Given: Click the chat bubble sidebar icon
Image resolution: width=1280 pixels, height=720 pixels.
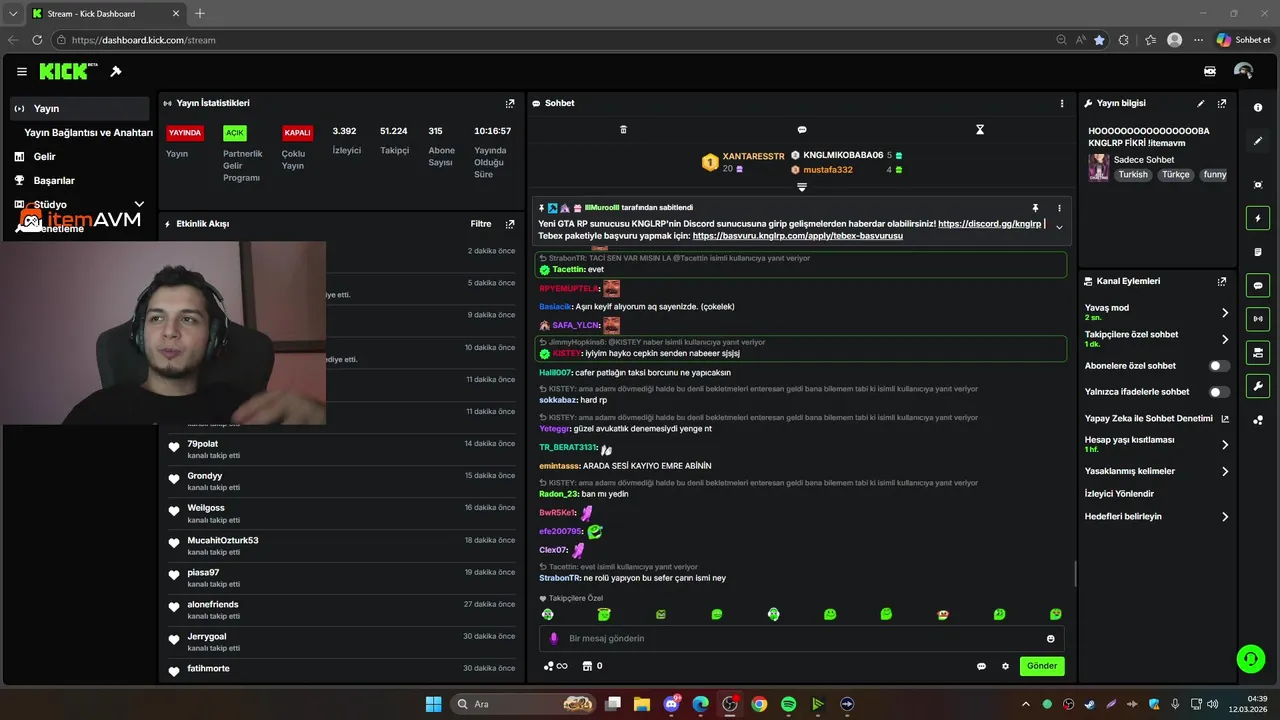Looking at the screenshot, I should pos(1258,285).
